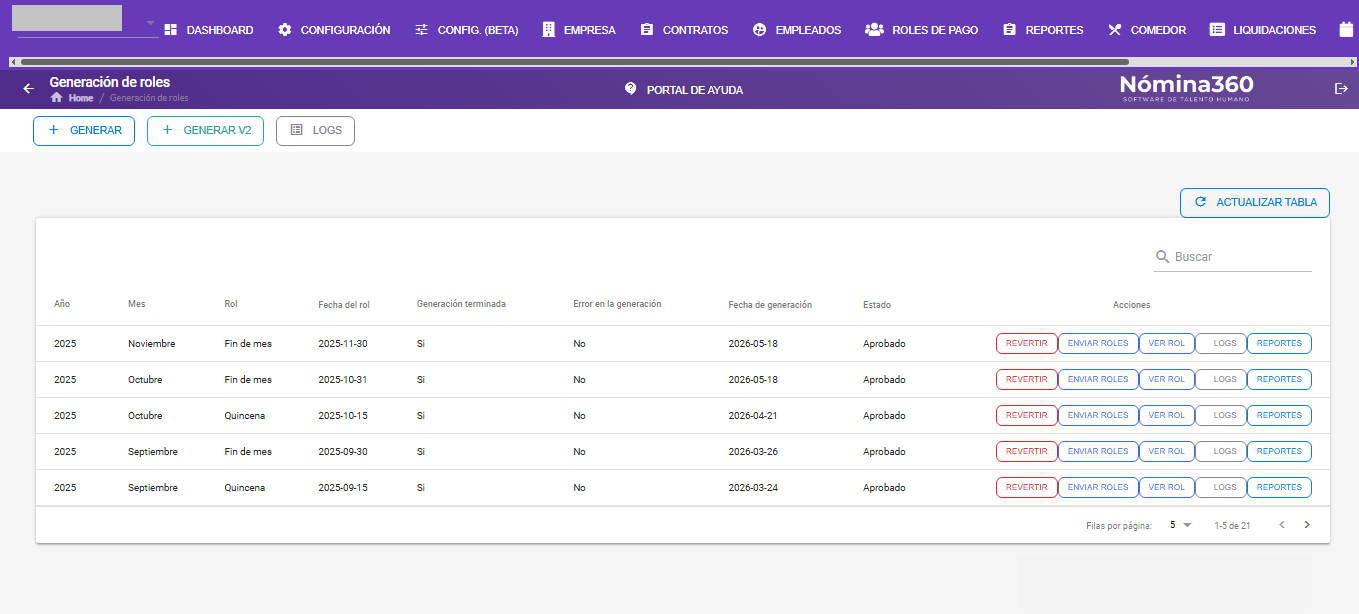1359x614 pixels.
Task: Click the Empleados face icon
Action: click(759, 30)
